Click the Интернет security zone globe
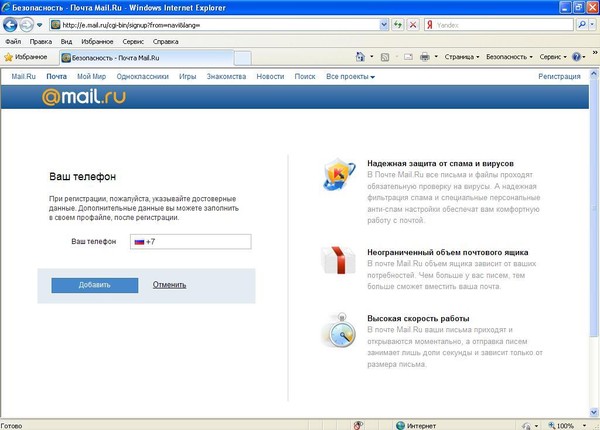 [400, 425]
